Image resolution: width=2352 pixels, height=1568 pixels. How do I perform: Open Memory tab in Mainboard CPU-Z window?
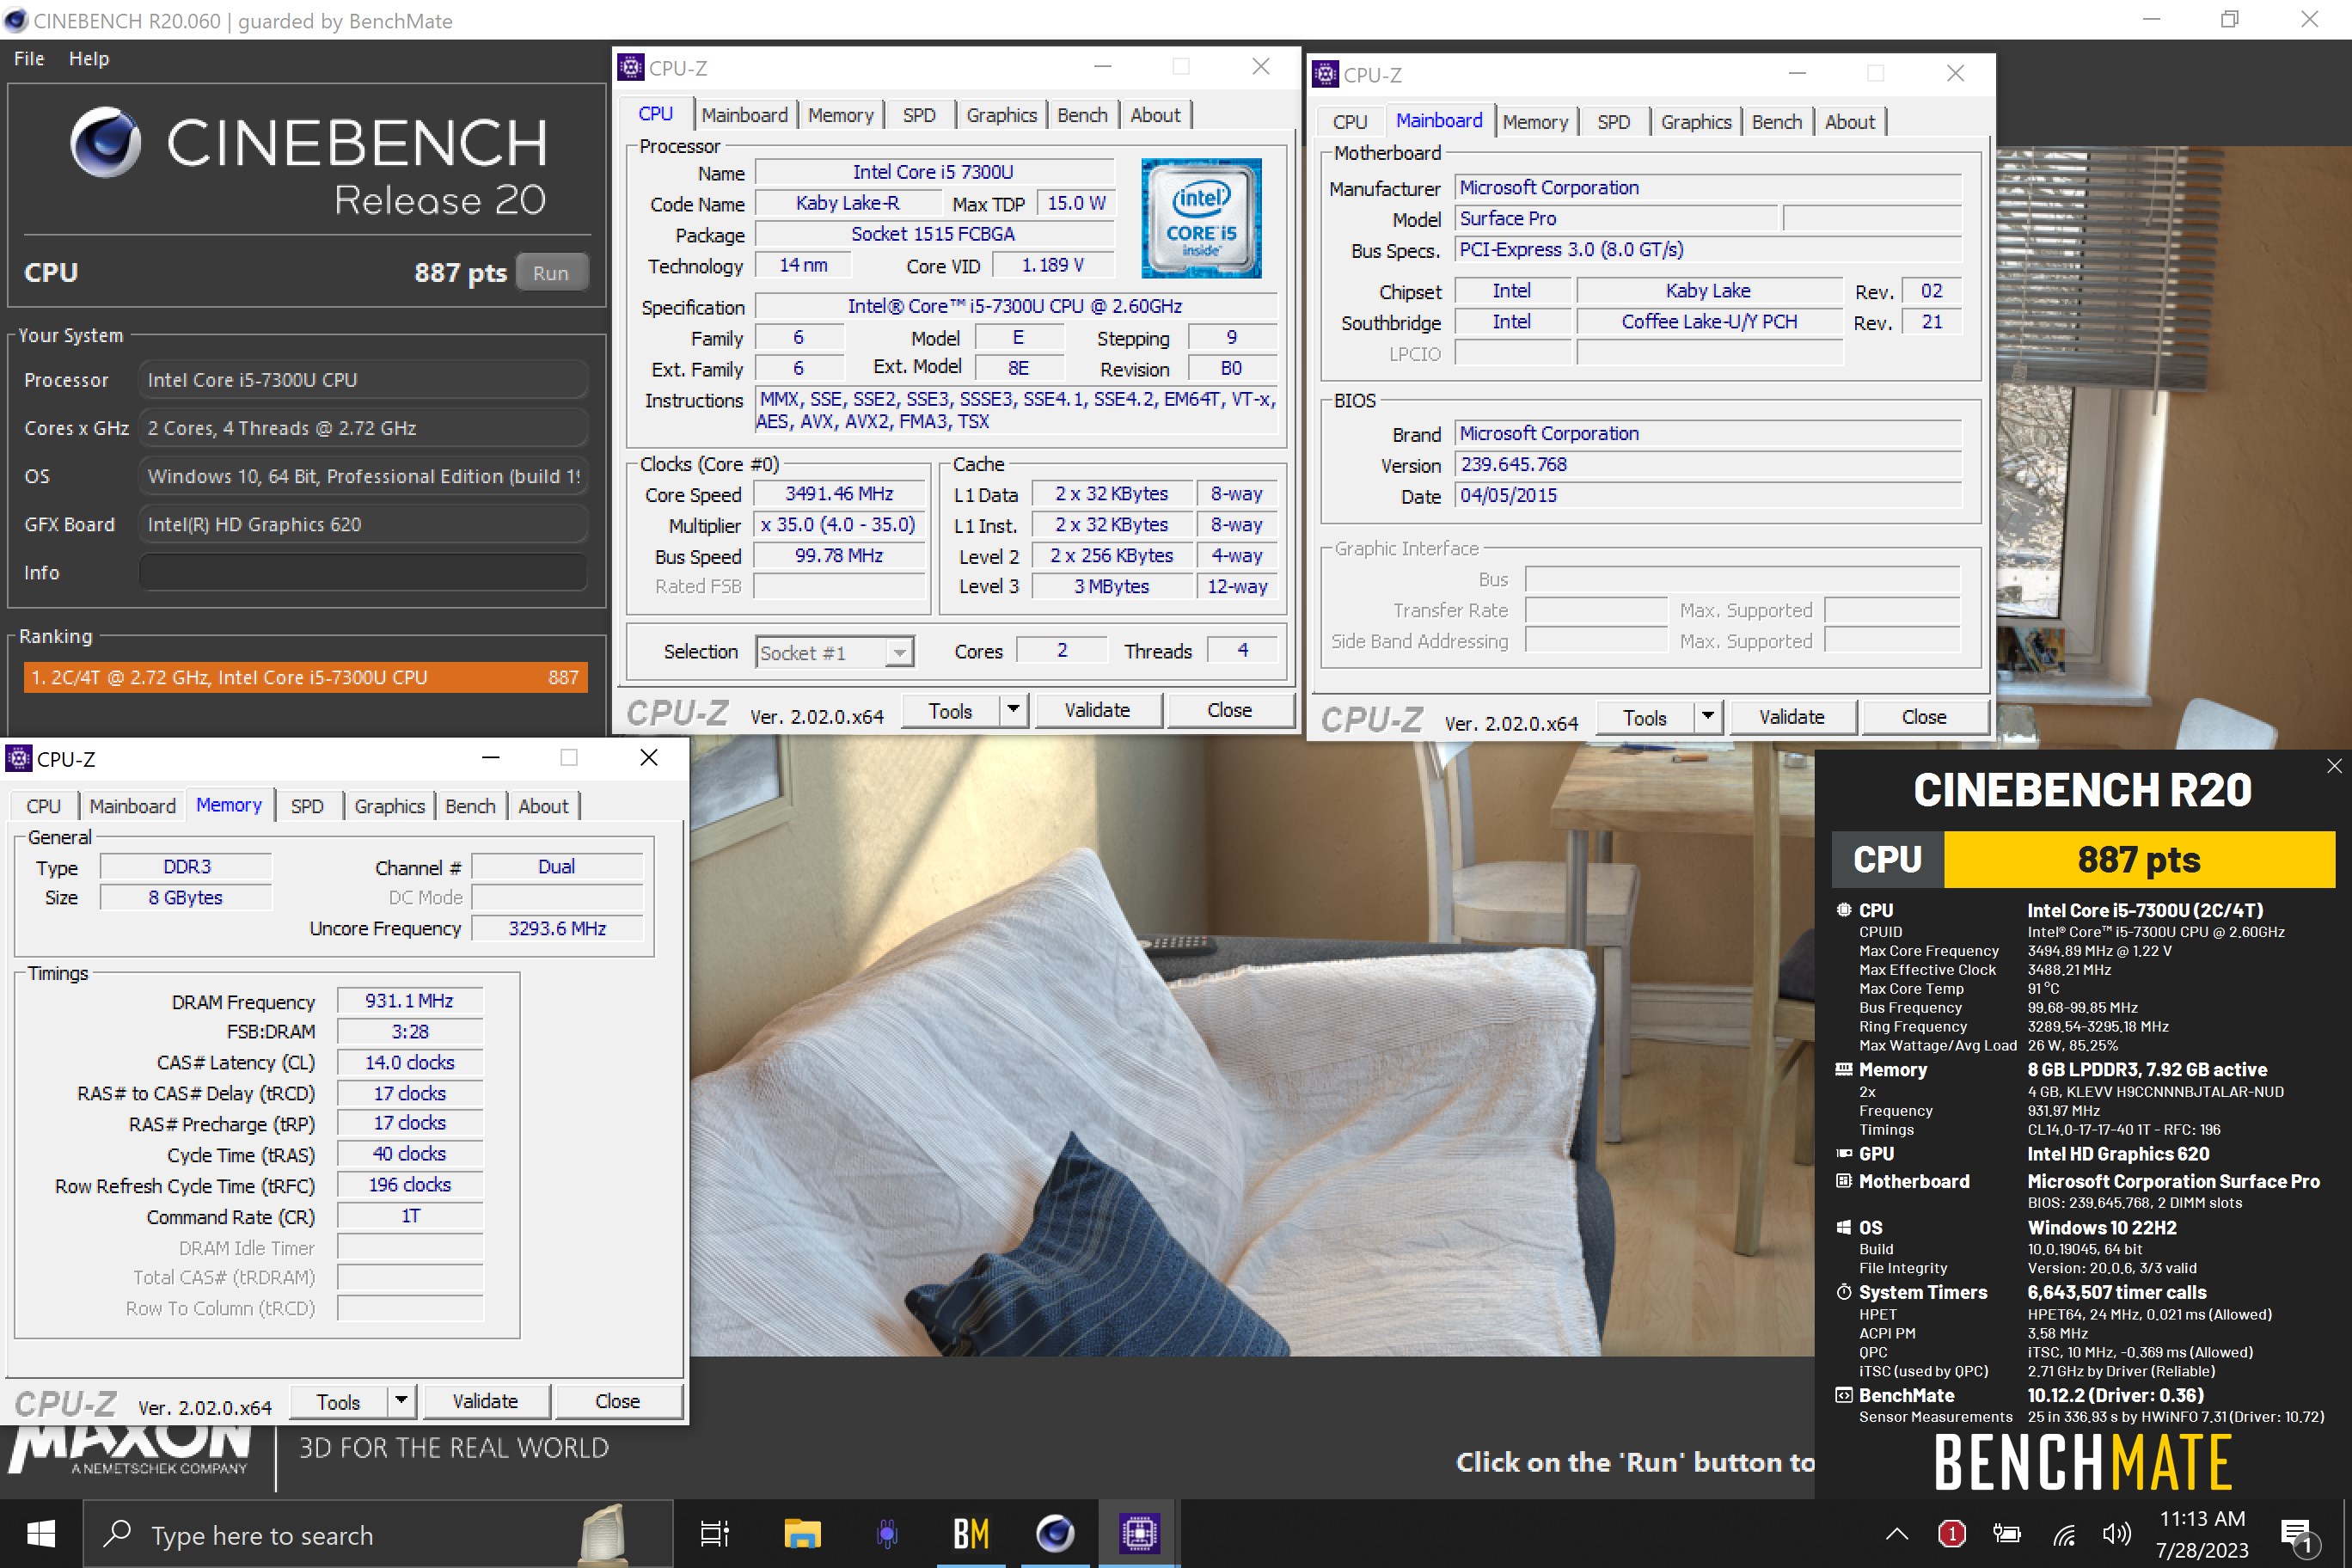1535,122
